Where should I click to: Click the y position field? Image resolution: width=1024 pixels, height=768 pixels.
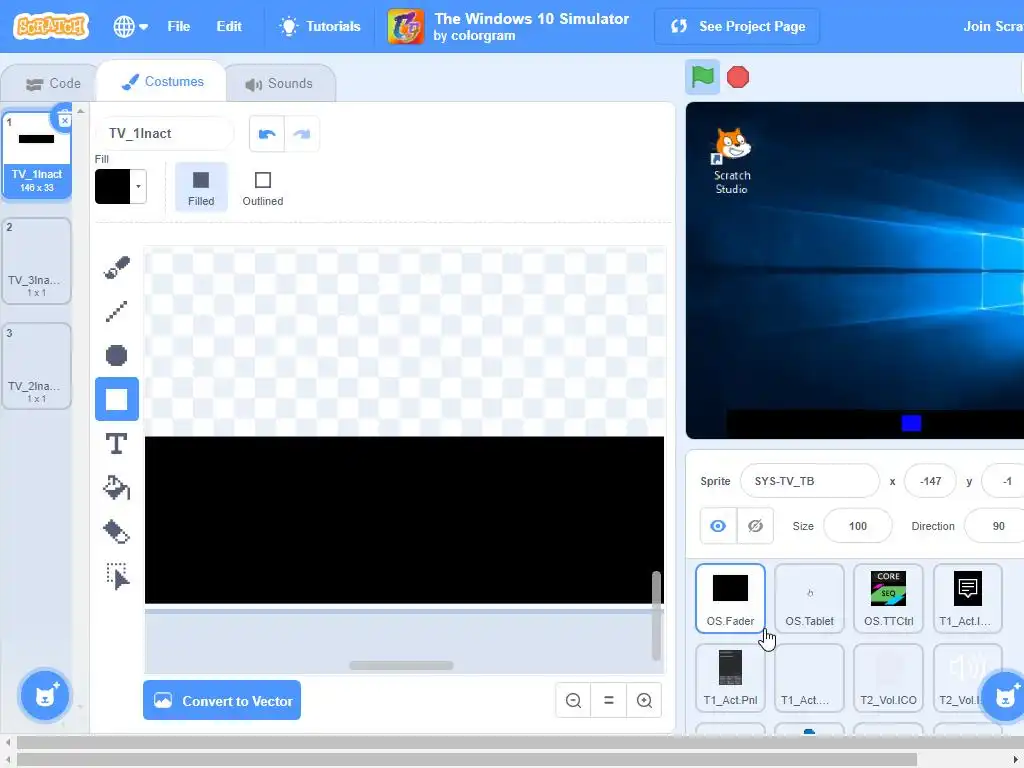pos(1003,481)
